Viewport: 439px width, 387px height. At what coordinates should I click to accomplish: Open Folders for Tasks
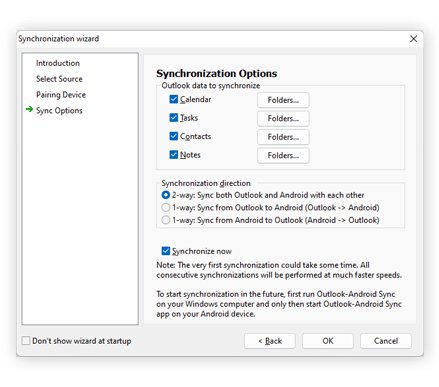283,118
